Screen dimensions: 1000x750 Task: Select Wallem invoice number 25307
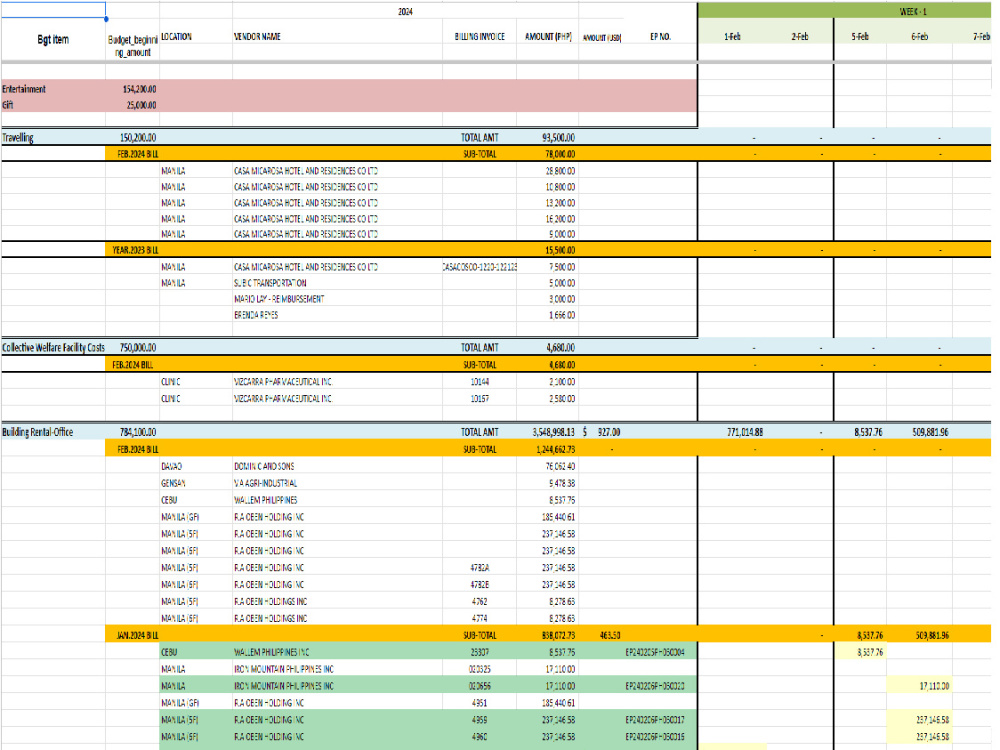(x=480, y=652)
